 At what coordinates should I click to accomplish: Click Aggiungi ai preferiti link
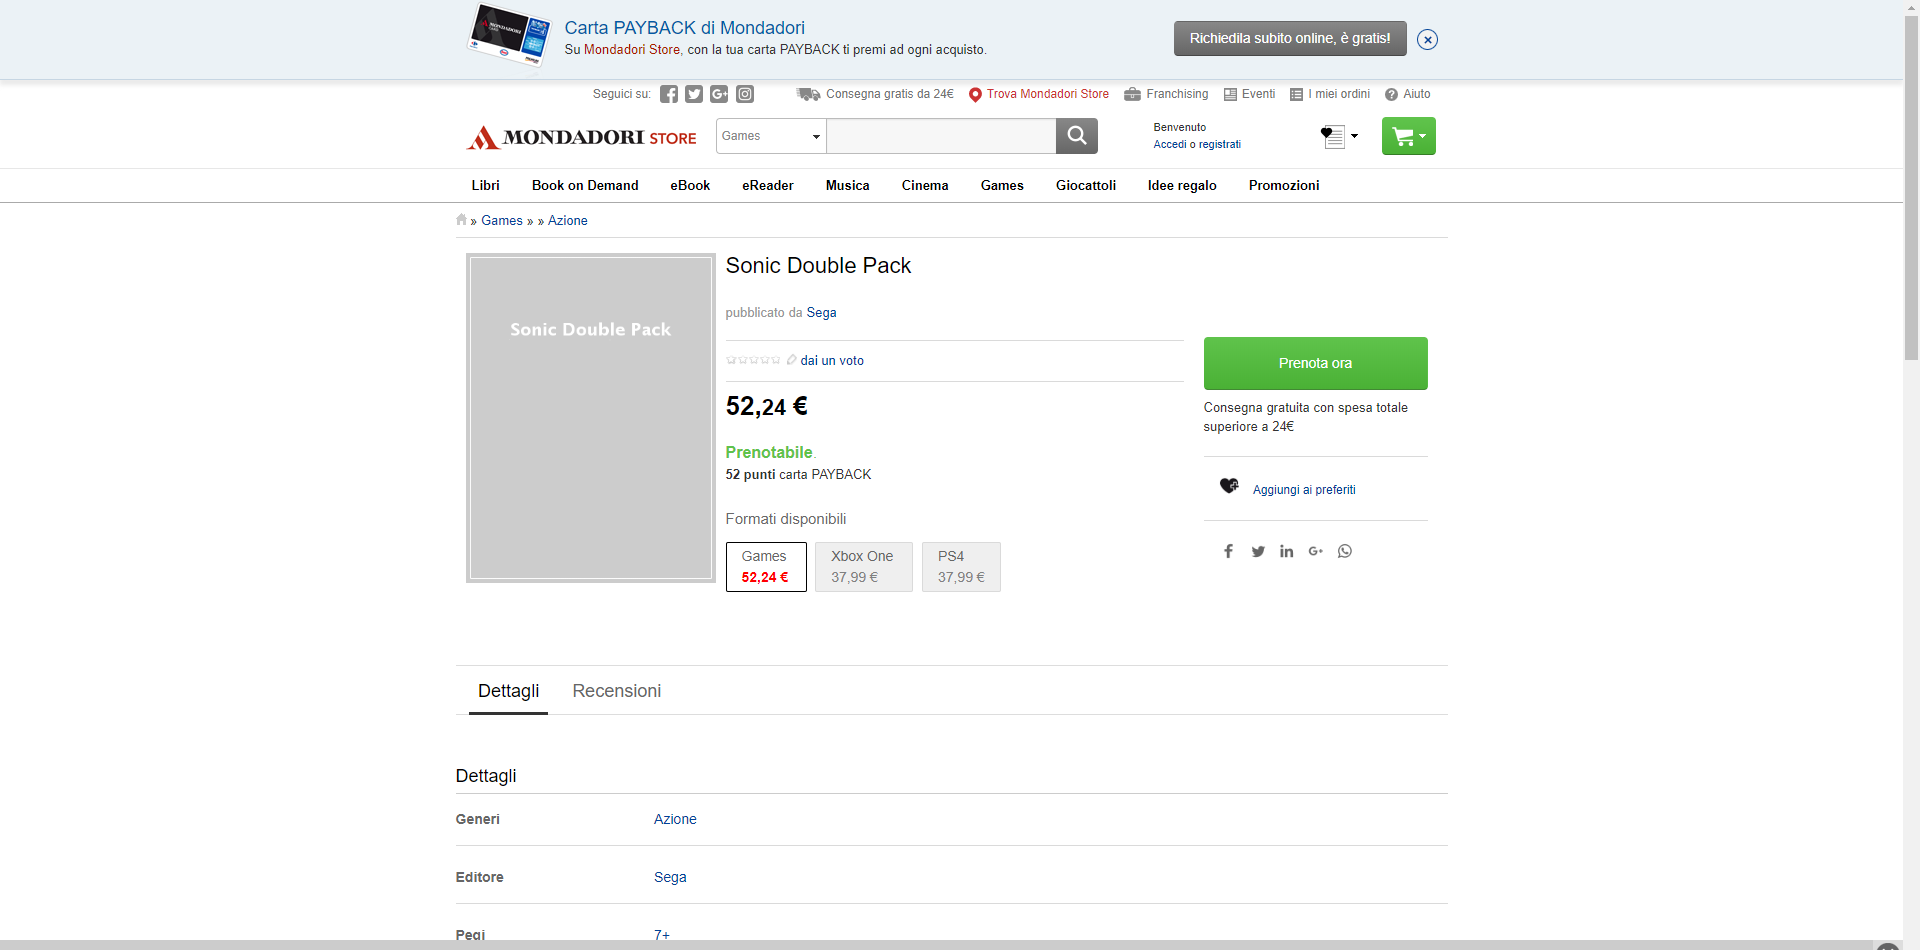click(x=1304, y=490)
